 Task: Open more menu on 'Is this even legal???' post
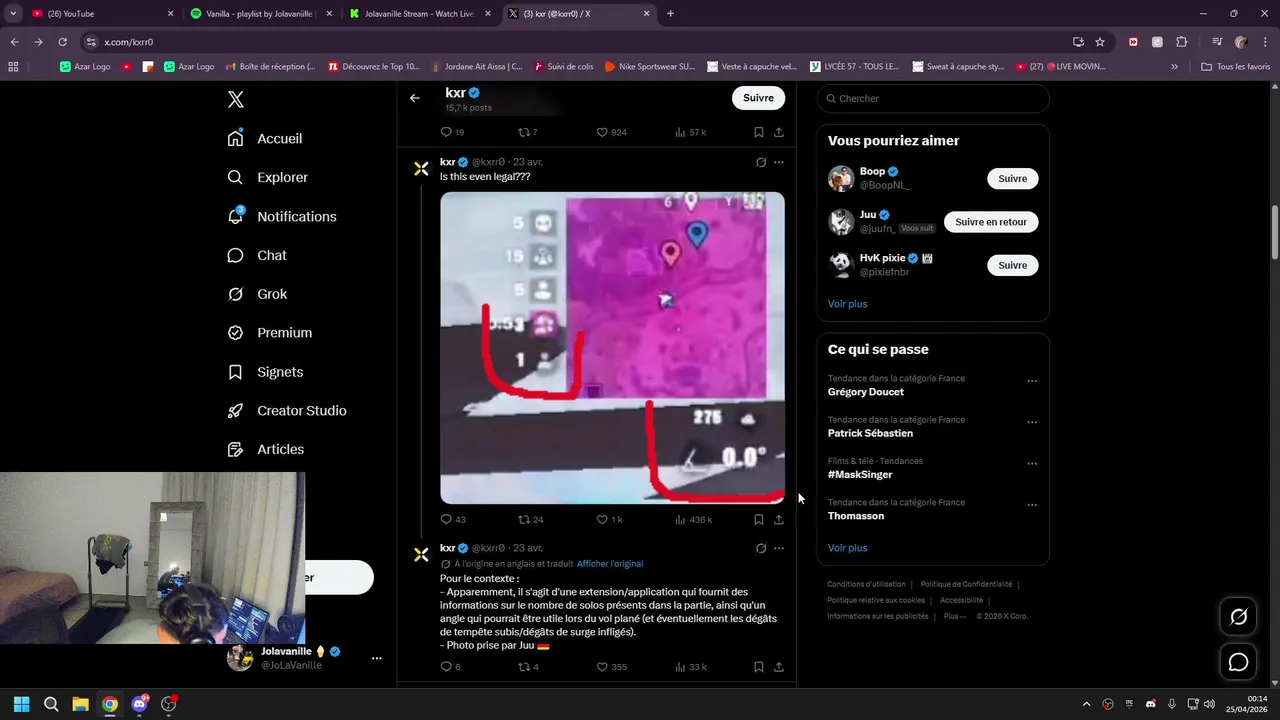click(779, 162)
